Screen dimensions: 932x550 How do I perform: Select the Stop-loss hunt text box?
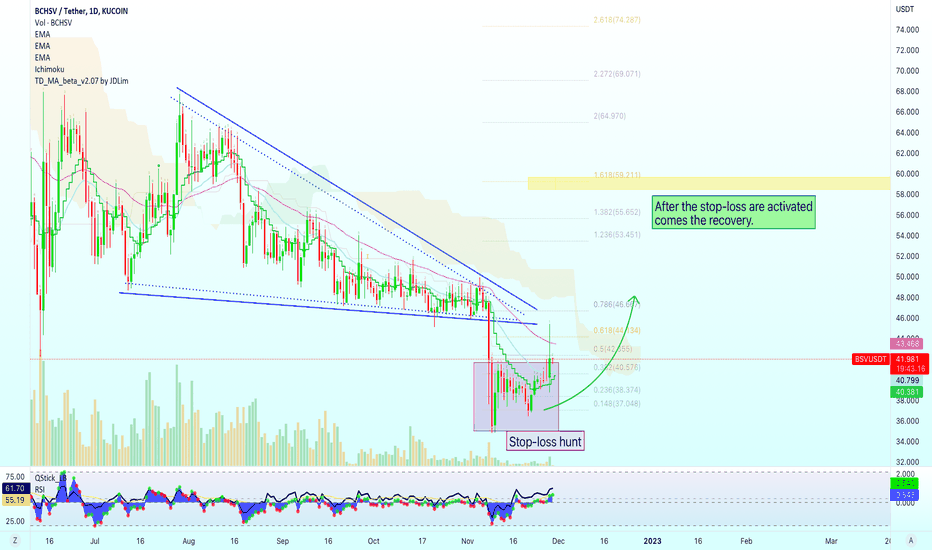point(545,442)
